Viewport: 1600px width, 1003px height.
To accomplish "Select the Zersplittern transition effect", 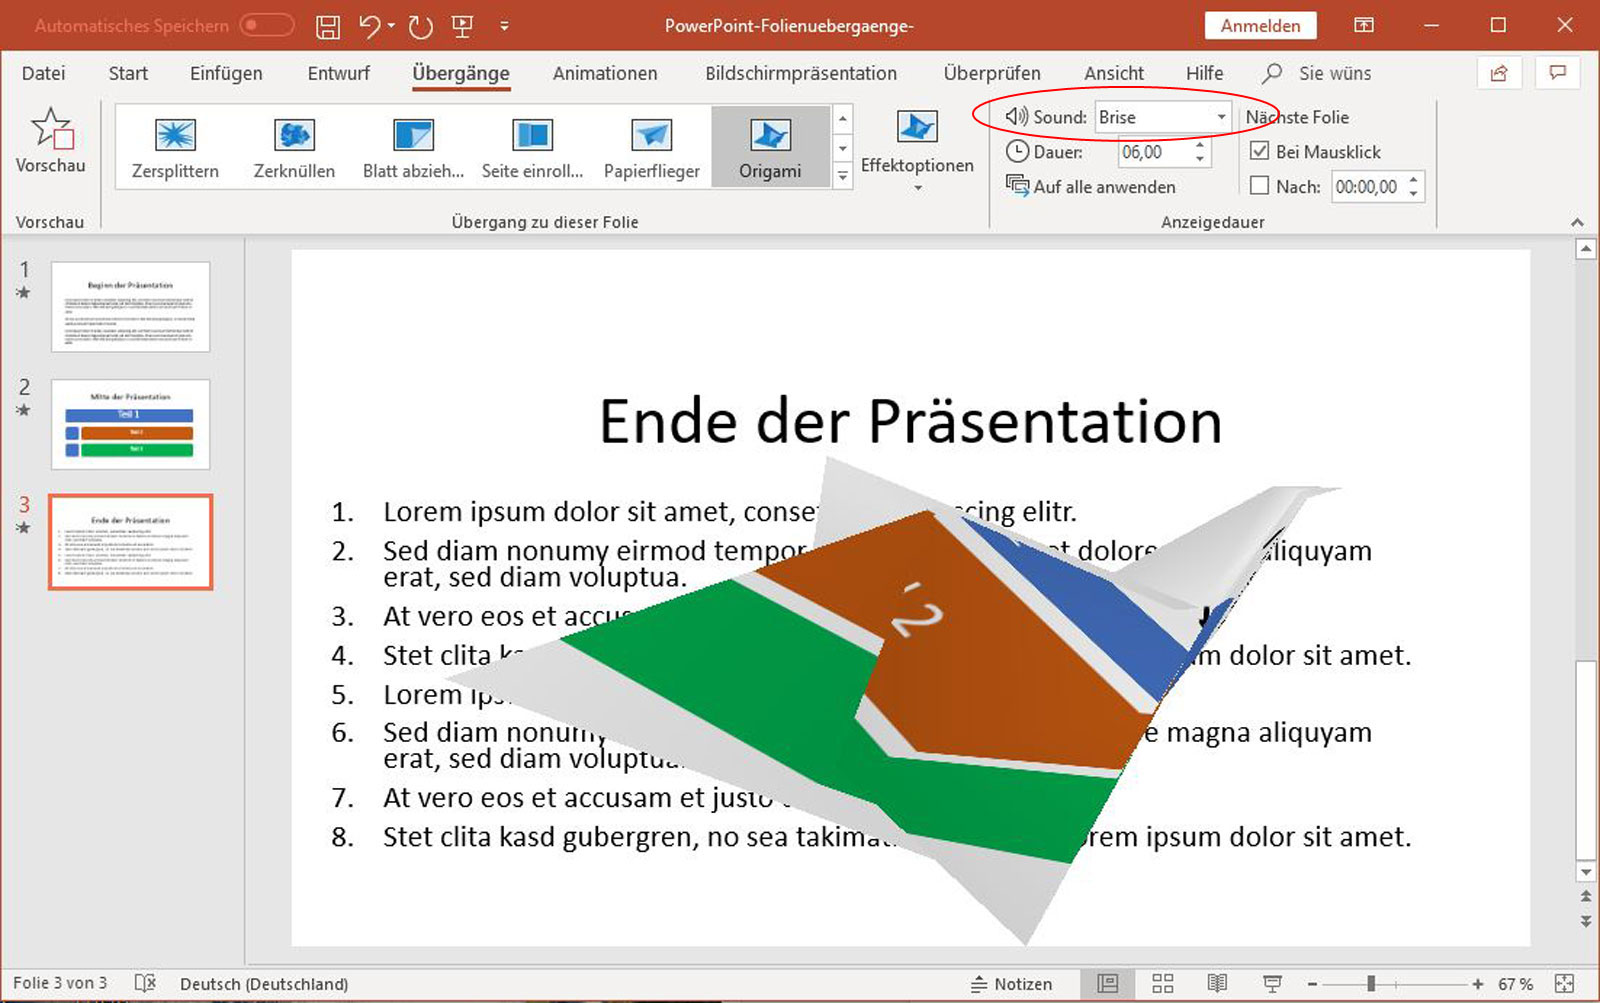I will point(175,136).
